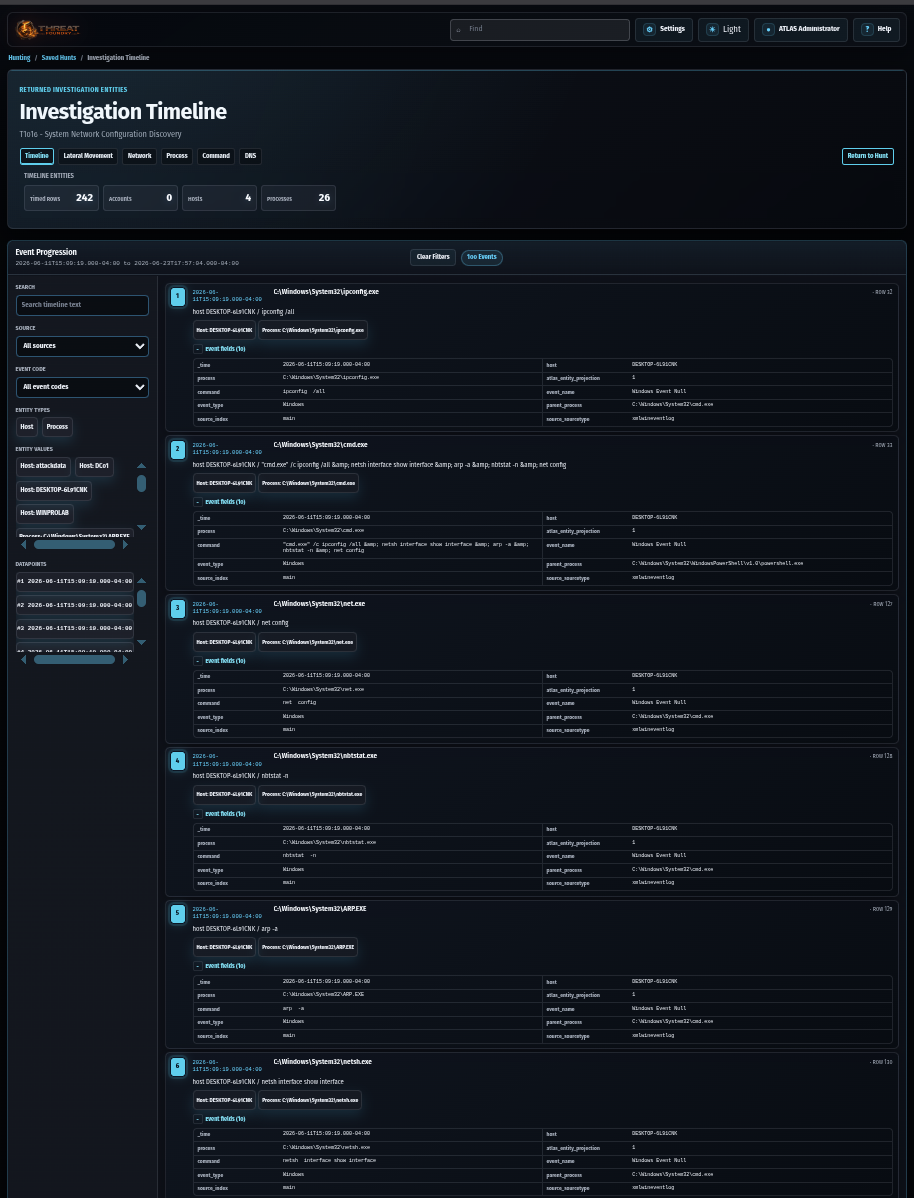
Task: Click the Datapoints scroll up arrow
Action: pyautogui.click(x=141, y=581)
